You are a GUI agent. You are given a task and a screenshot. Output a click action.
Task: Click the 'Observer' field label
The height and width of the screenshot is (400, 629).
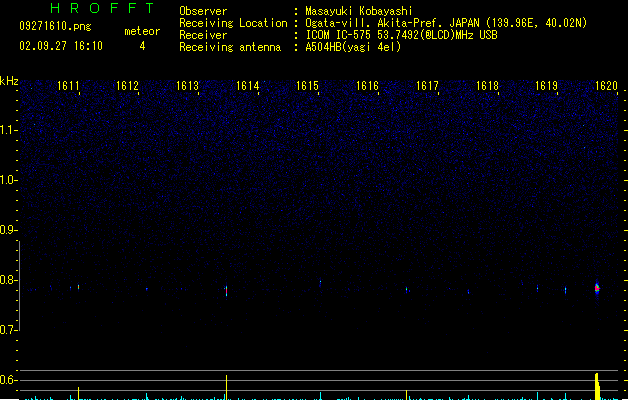[203, 11]
